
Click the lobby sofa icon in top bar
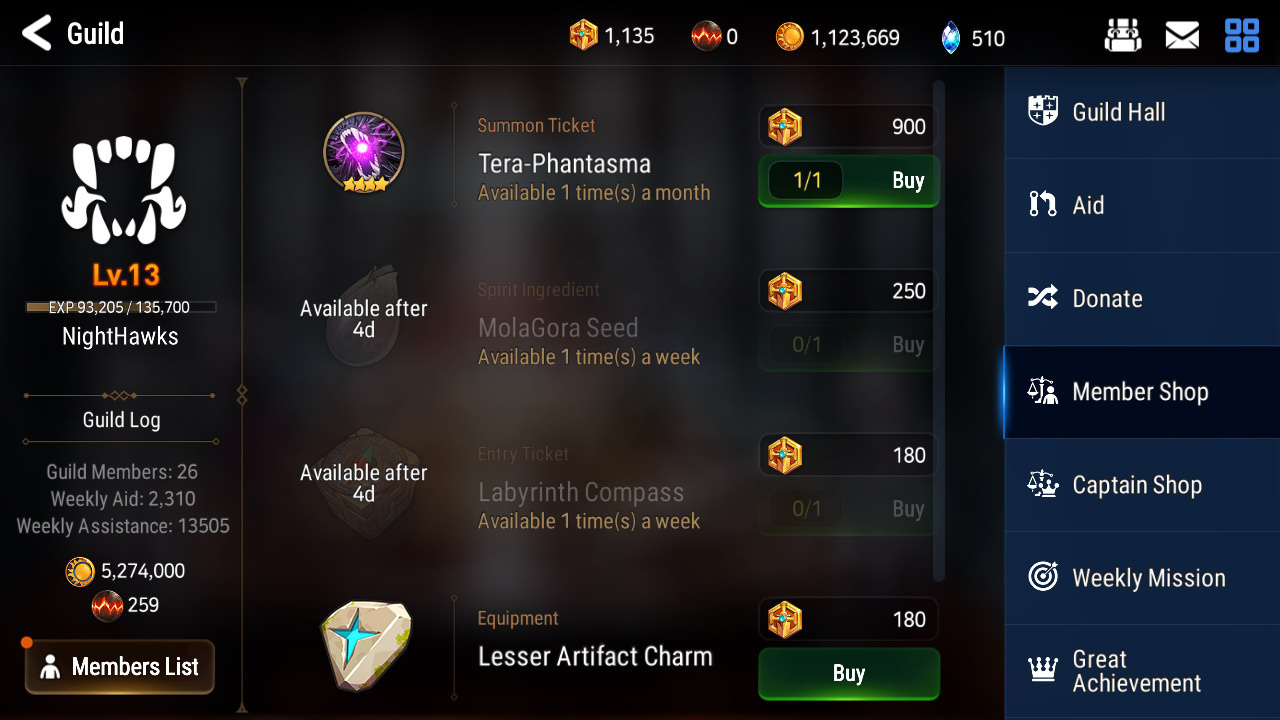tap(1123, 37)
